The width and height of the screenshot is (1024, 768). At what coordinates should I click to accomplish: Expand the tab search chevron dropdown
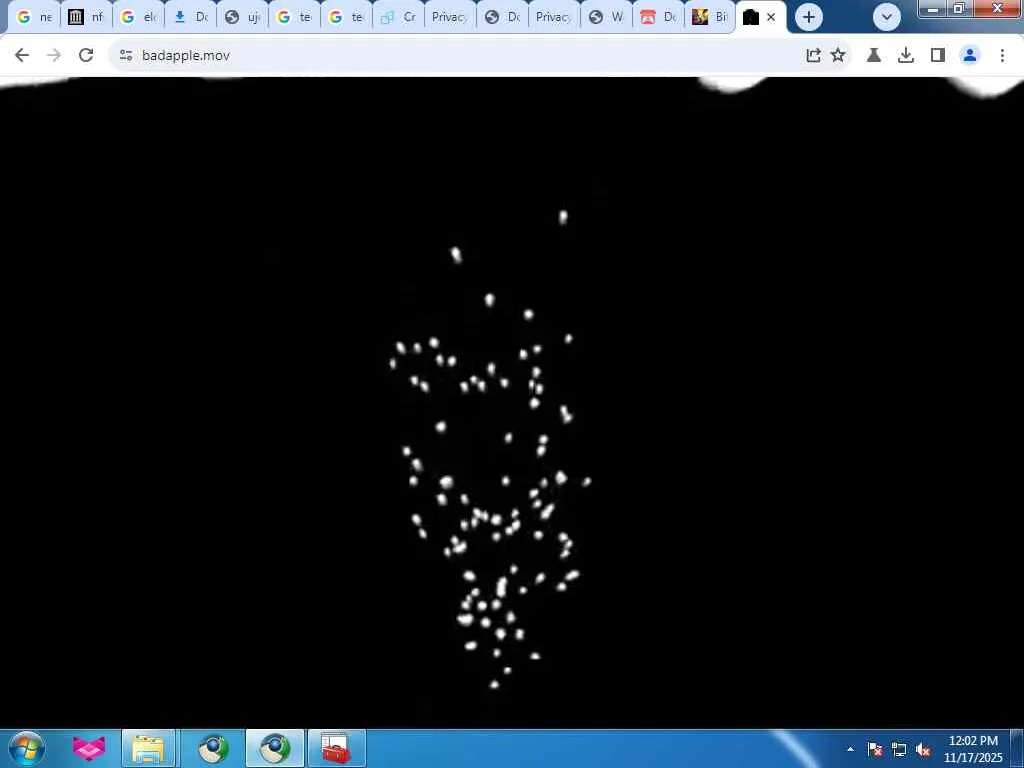[x=886, y=18]
